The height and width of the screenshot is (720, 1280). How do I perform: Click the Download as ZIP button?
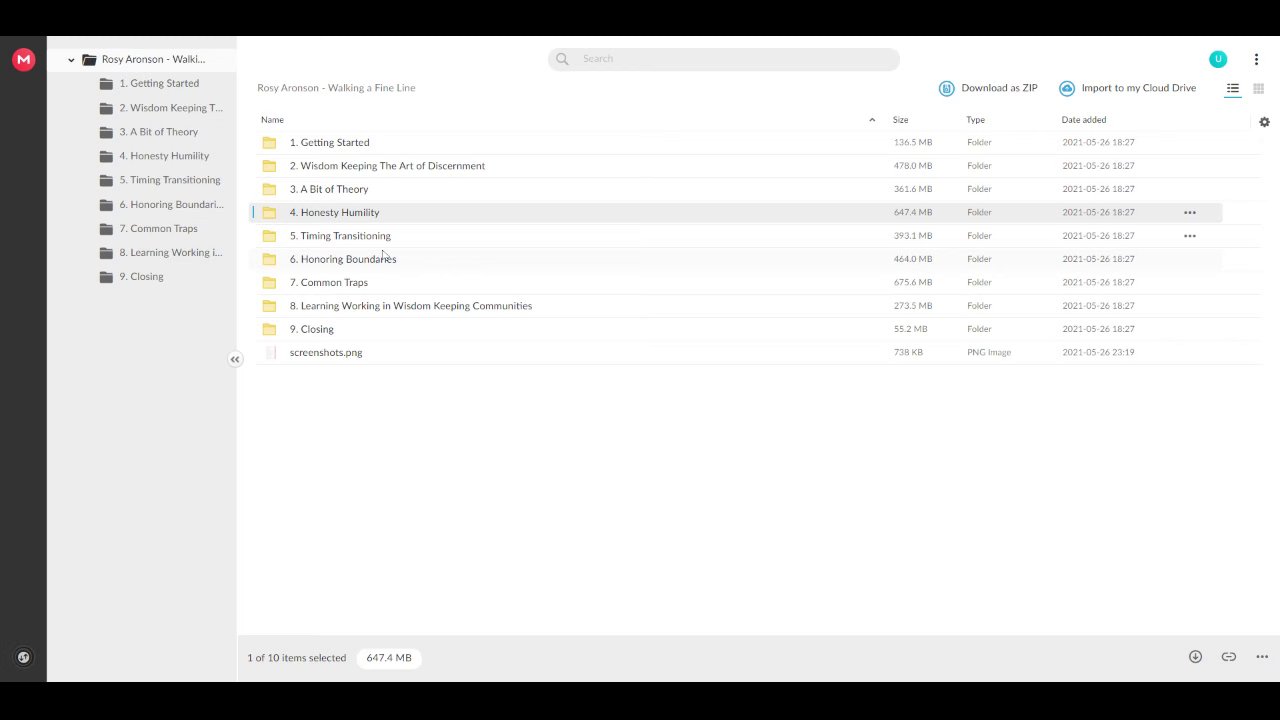pyautogui.click(x=988, y=88)
